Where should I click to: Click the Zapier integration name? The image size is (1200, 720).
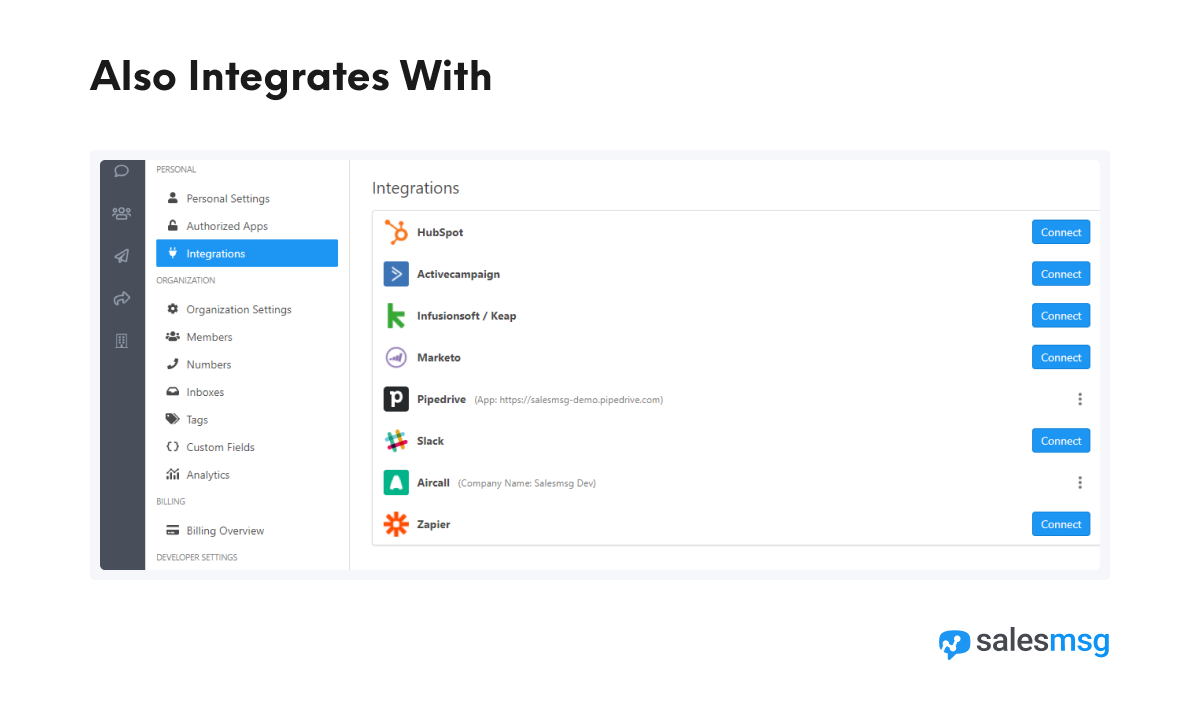point(433,524)
